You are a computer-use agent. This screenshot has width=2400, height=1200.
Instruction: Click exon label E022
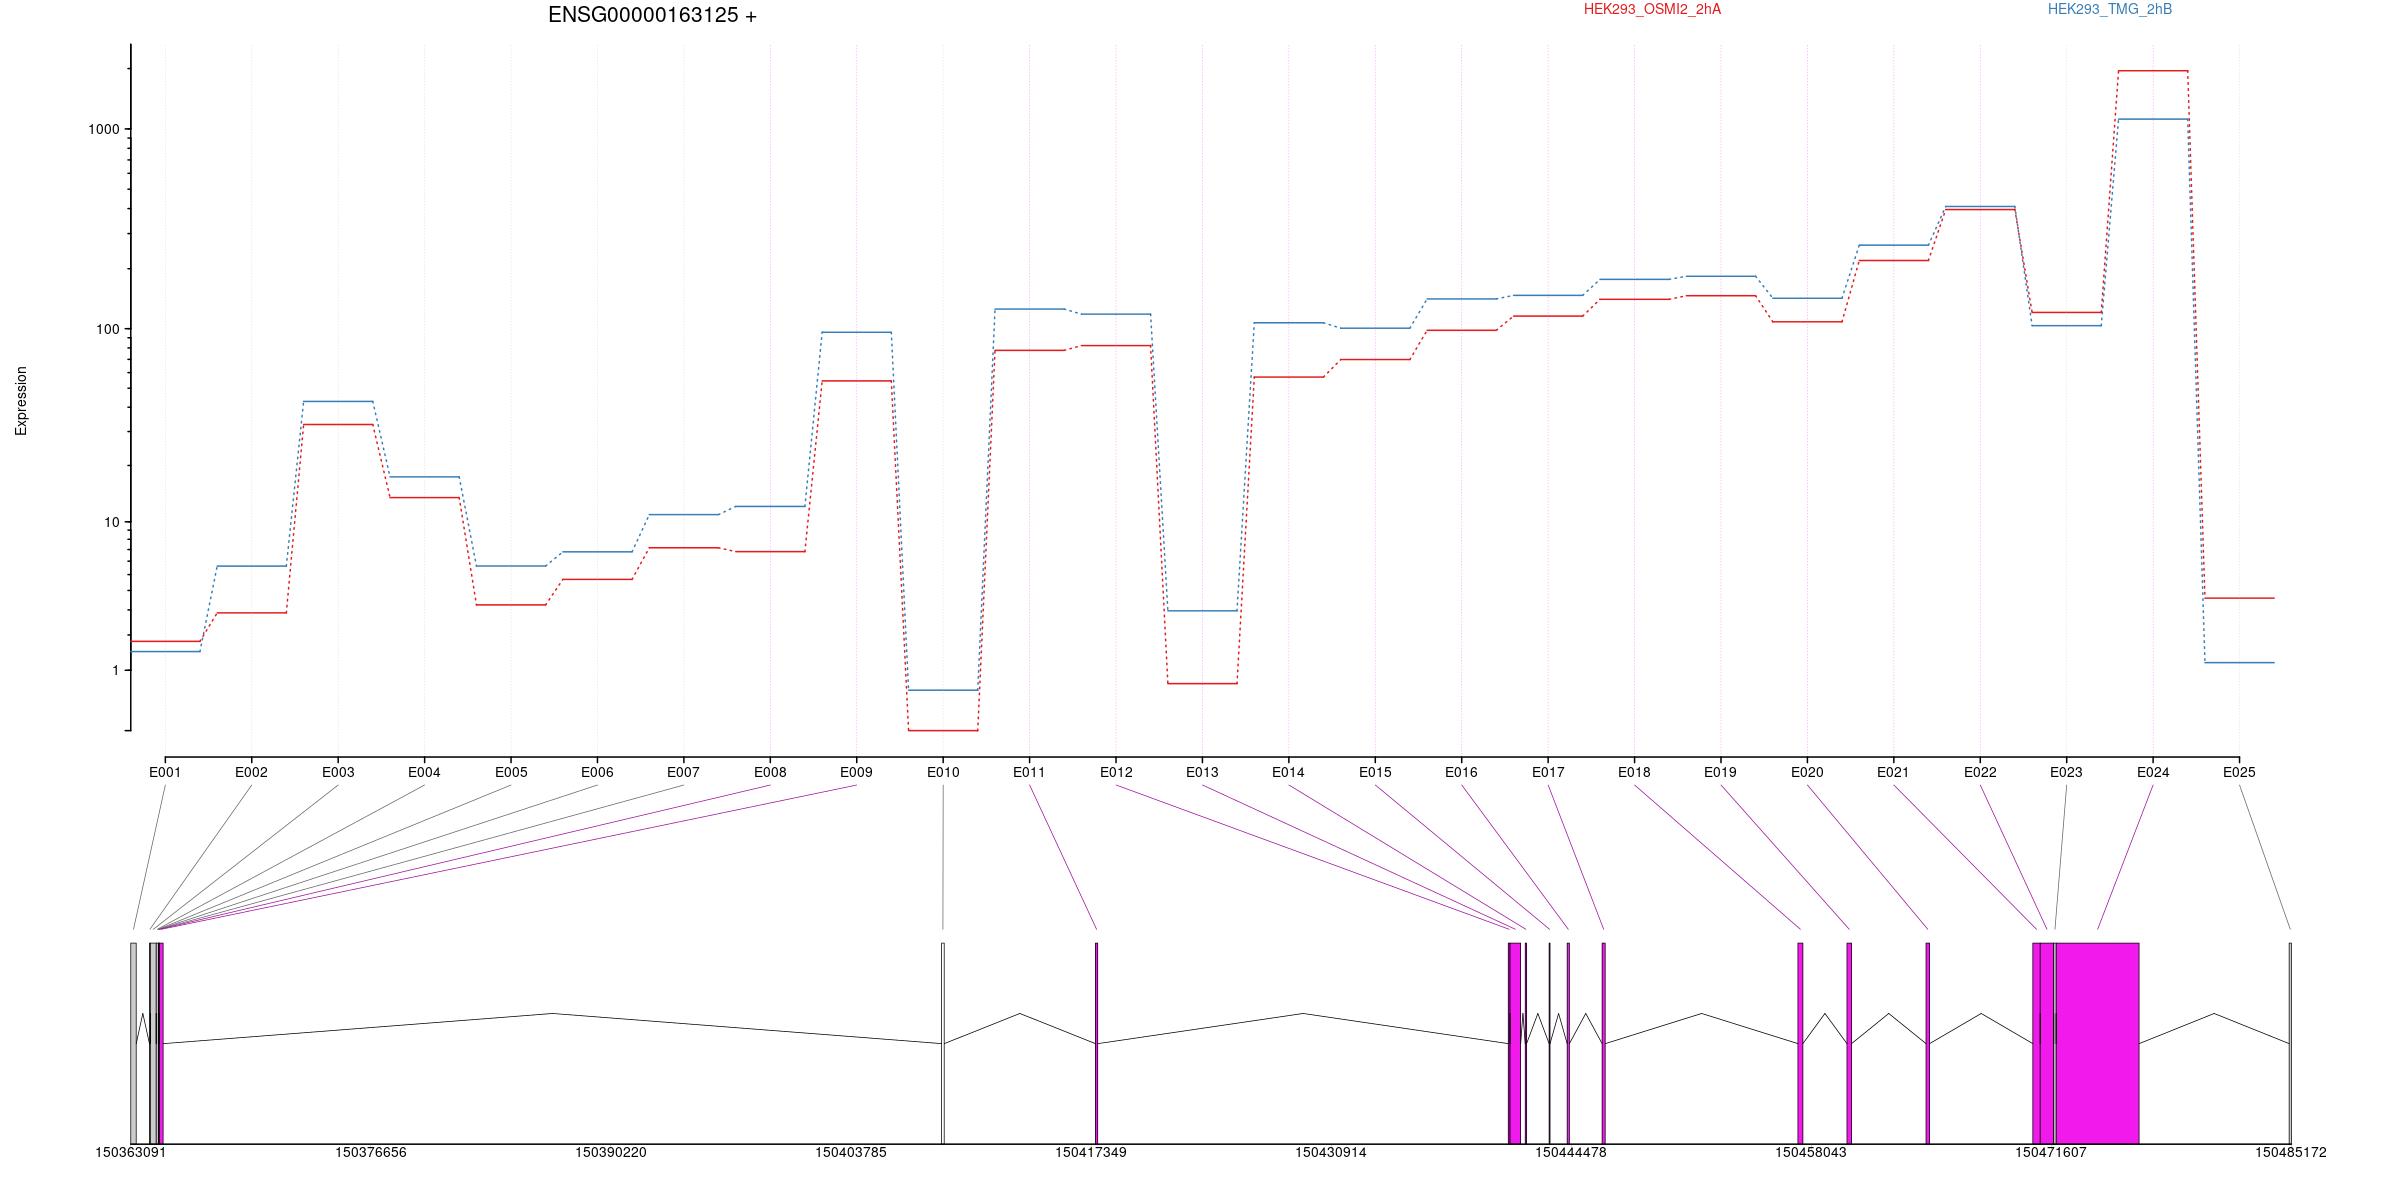[1980, 772]
